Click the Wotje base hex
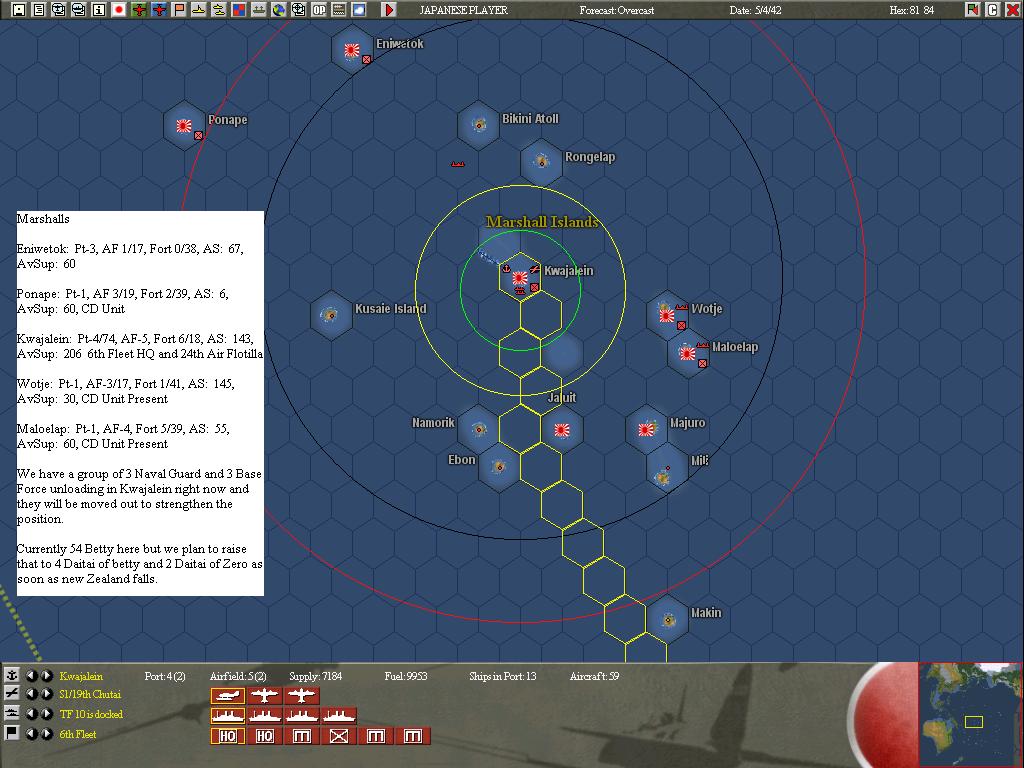 click(667, 315)
